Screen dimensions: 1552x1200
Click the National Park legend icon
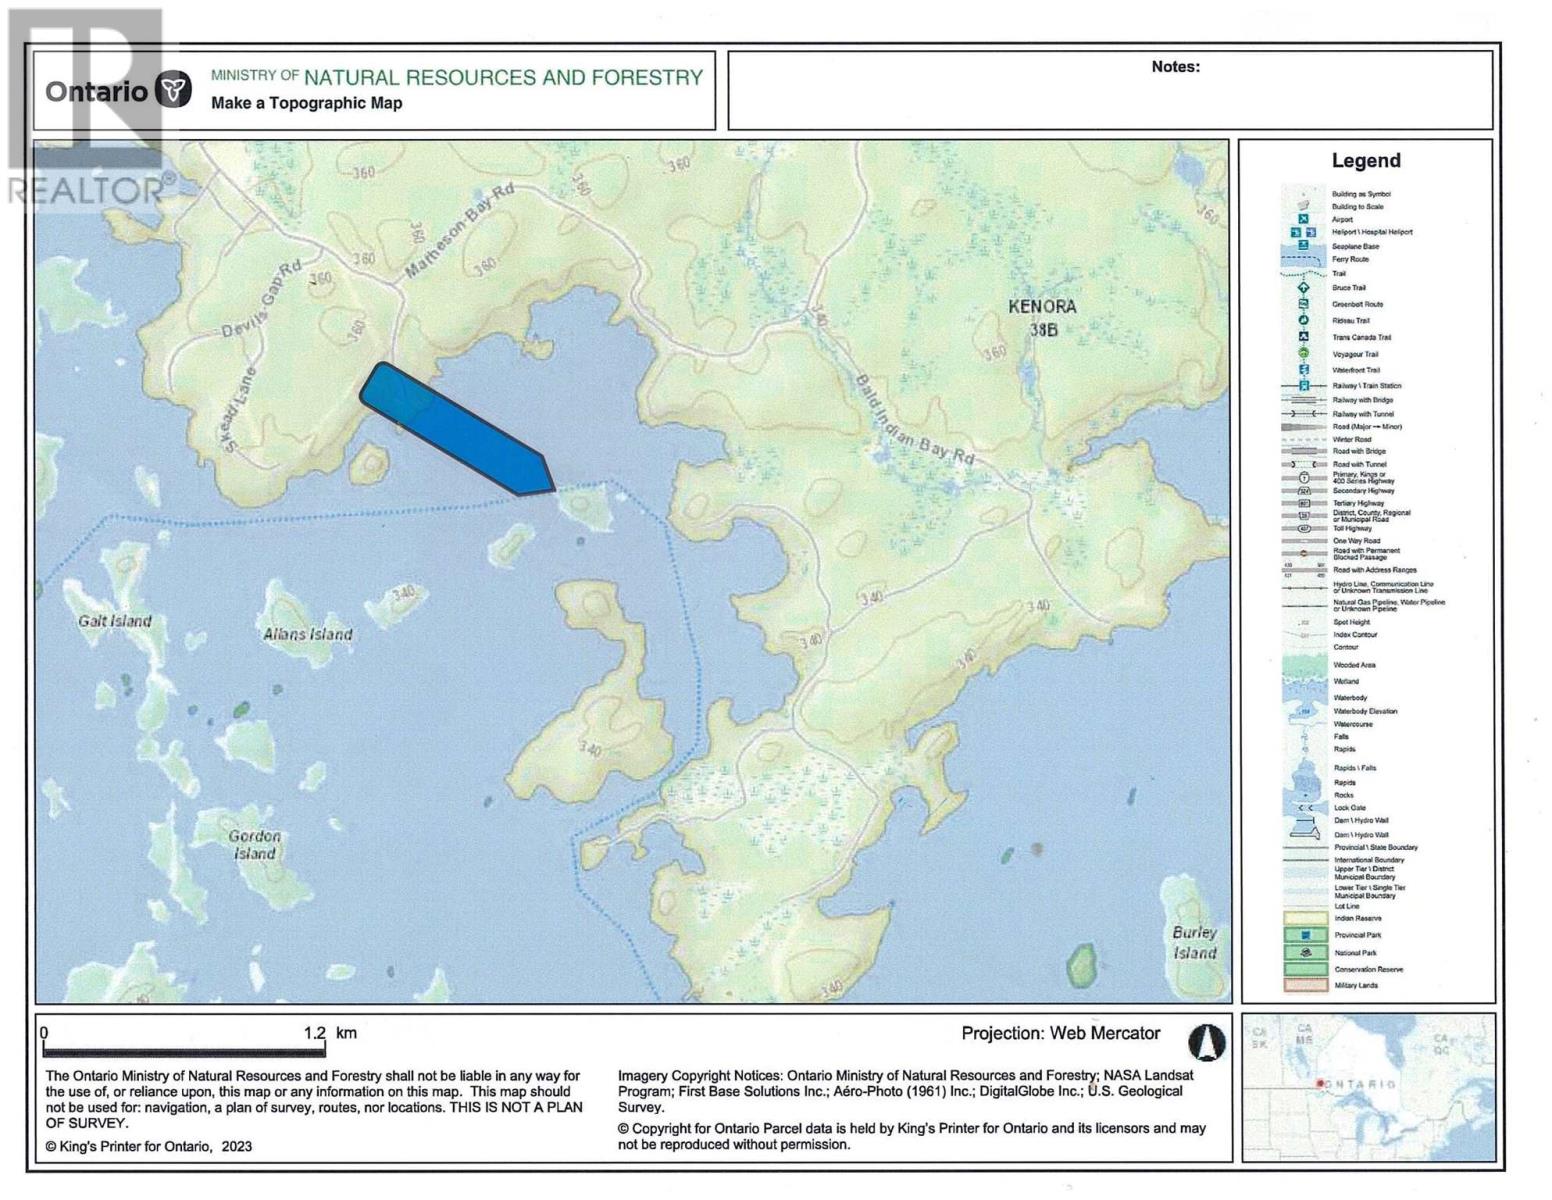tap(1306, 953)
